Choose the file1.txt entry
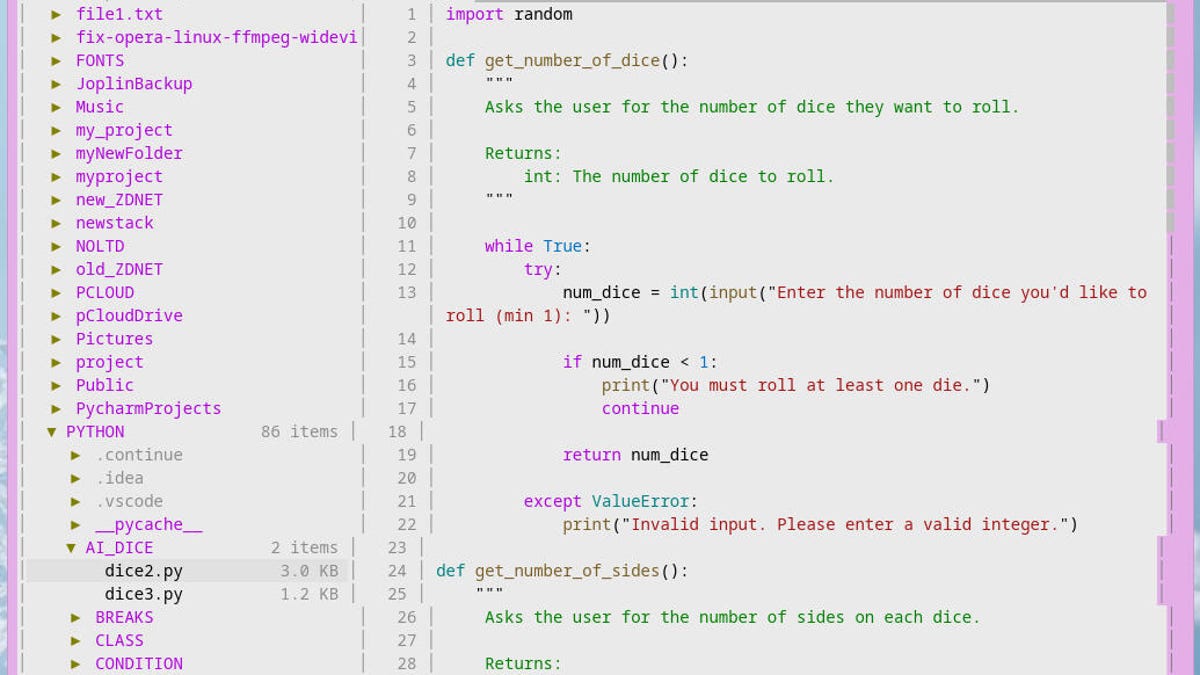The height and width of the screenshot is (675, 1200). [118, 14]
